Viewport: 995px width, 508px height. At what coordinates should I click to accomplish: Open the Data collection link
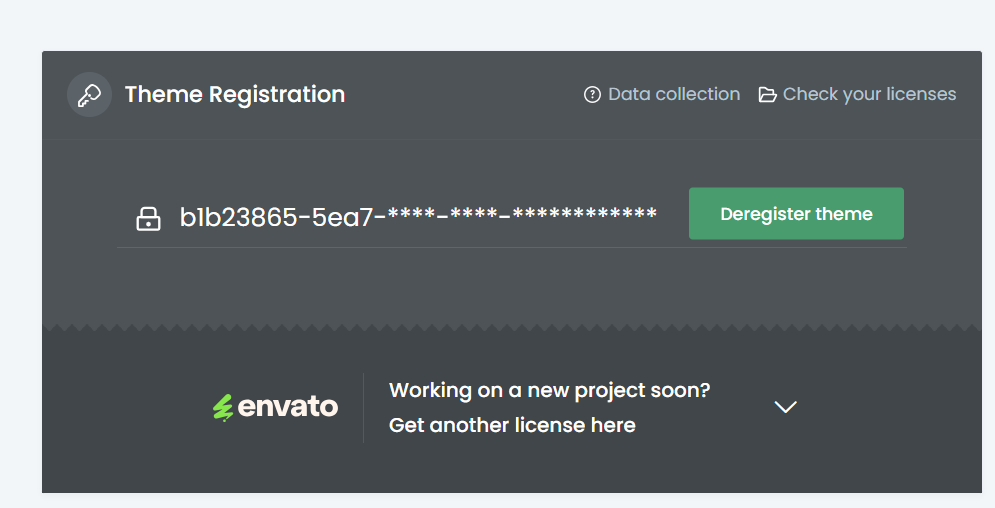[673, 94]
